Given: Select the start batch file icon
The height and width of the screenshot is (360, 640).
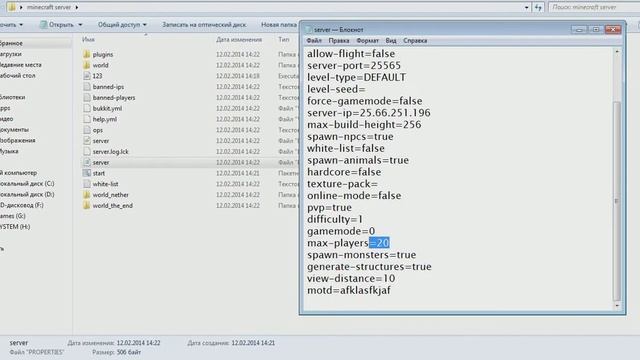Looking at the screenshot, I should 87,173.
